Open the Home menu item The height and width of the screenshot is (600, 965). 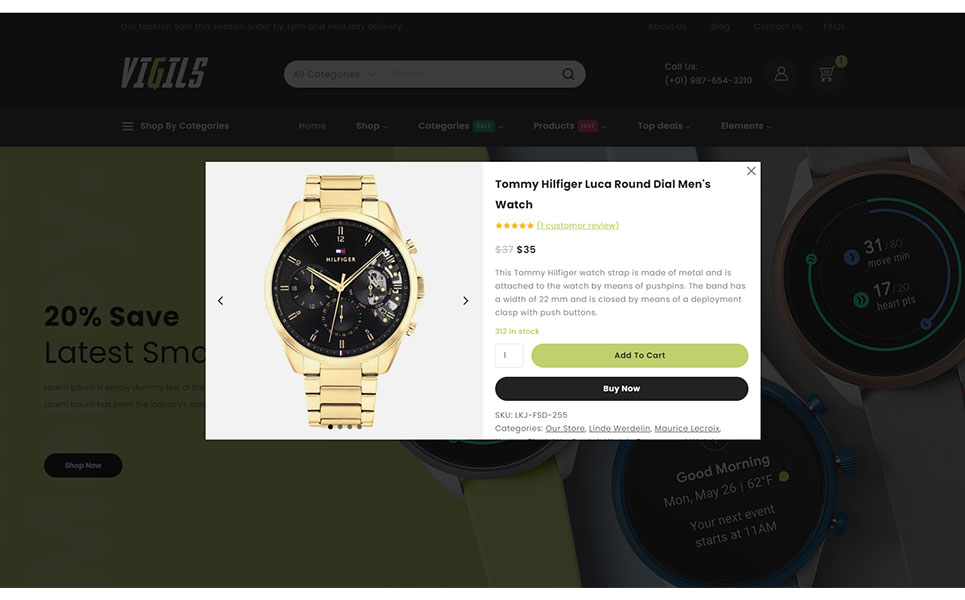(x=312, y=126)
